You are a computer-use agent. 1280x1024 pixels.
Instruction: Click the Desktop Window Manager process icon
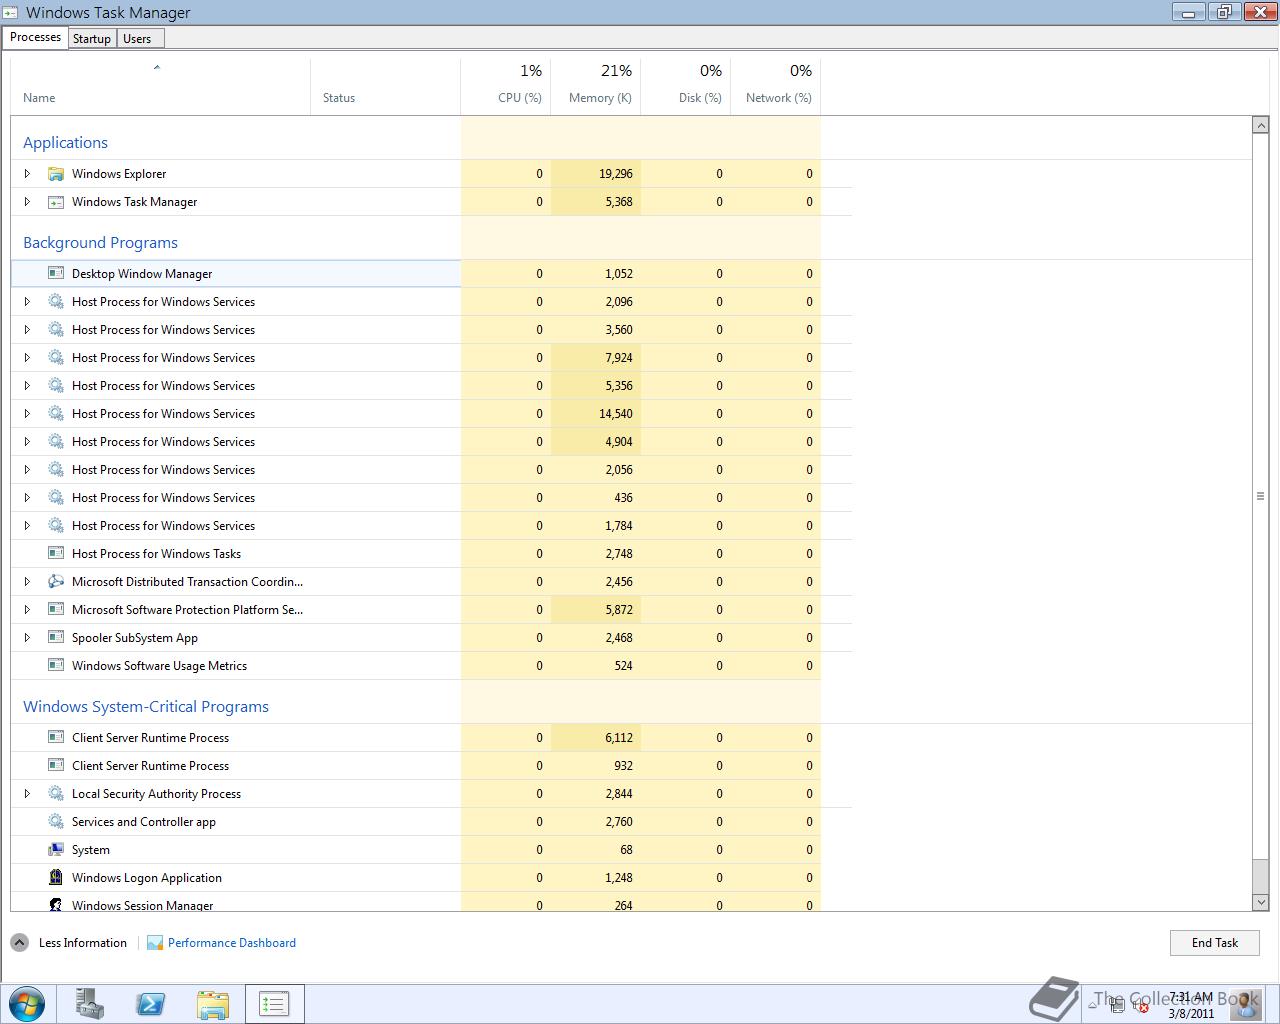coord(56,274)
